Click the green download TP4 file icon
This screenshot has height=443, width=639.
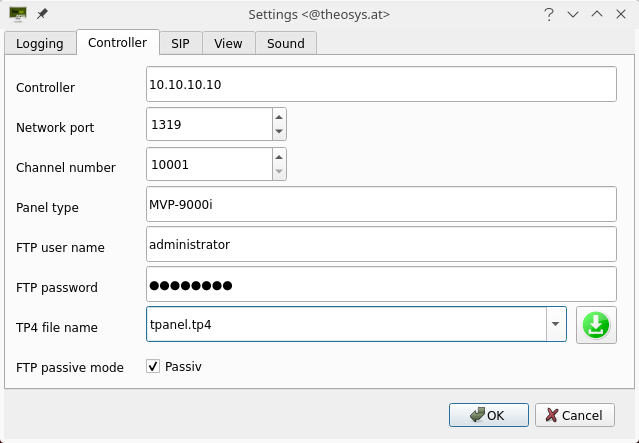[596, 325]
